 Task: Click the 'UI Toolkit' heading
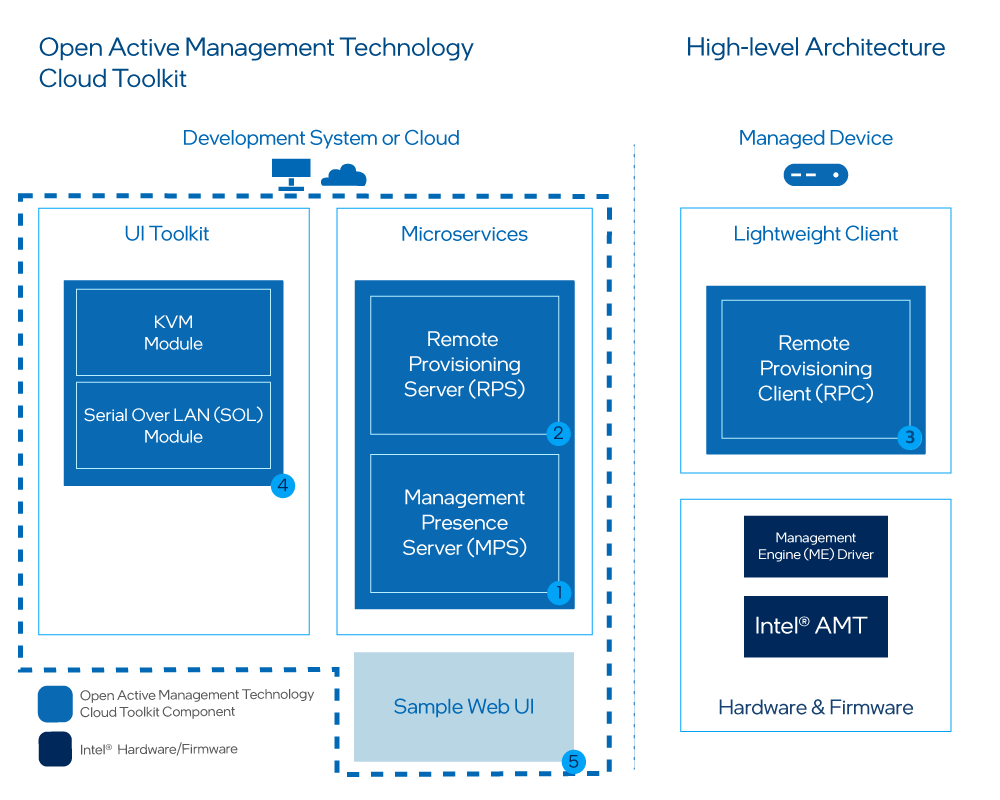(166, 233)
